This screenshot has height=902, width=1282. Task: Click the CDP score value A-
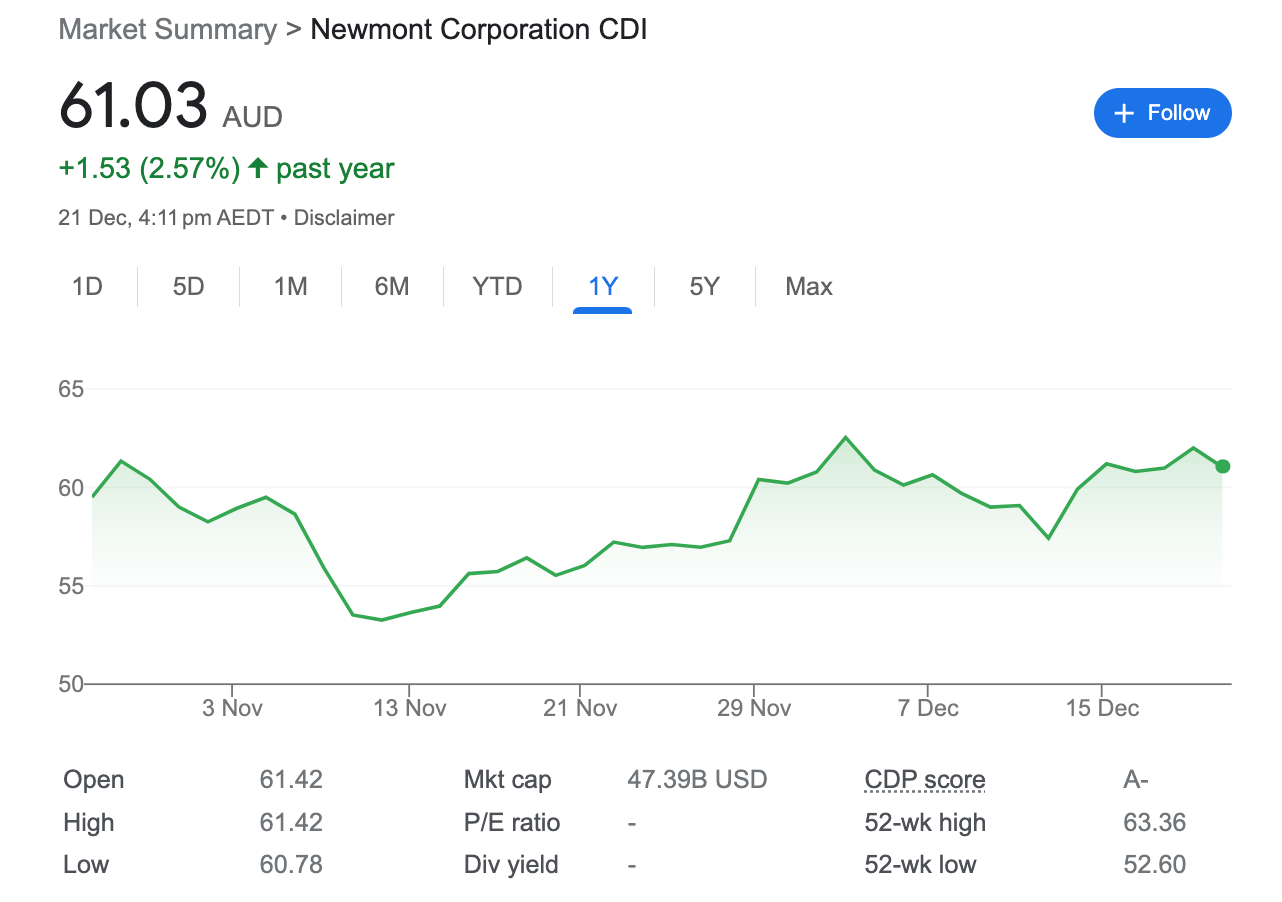pos(1136,780)
